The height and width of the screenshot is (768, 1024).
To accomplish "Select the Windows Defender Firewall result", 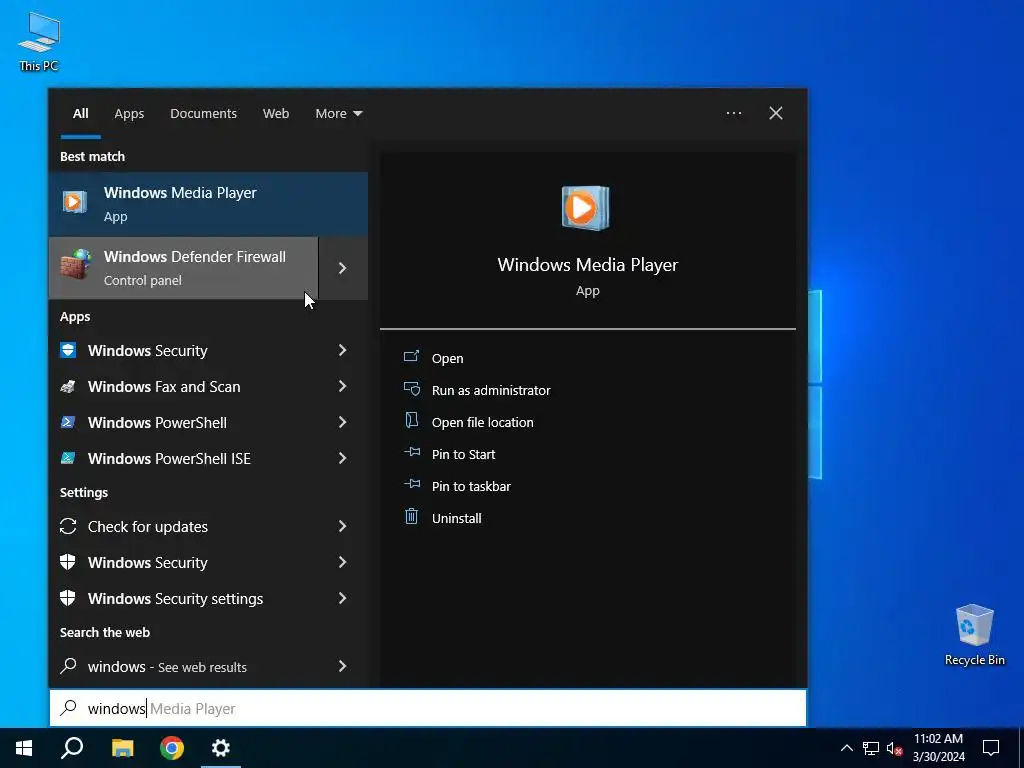I will coord(184,268).
